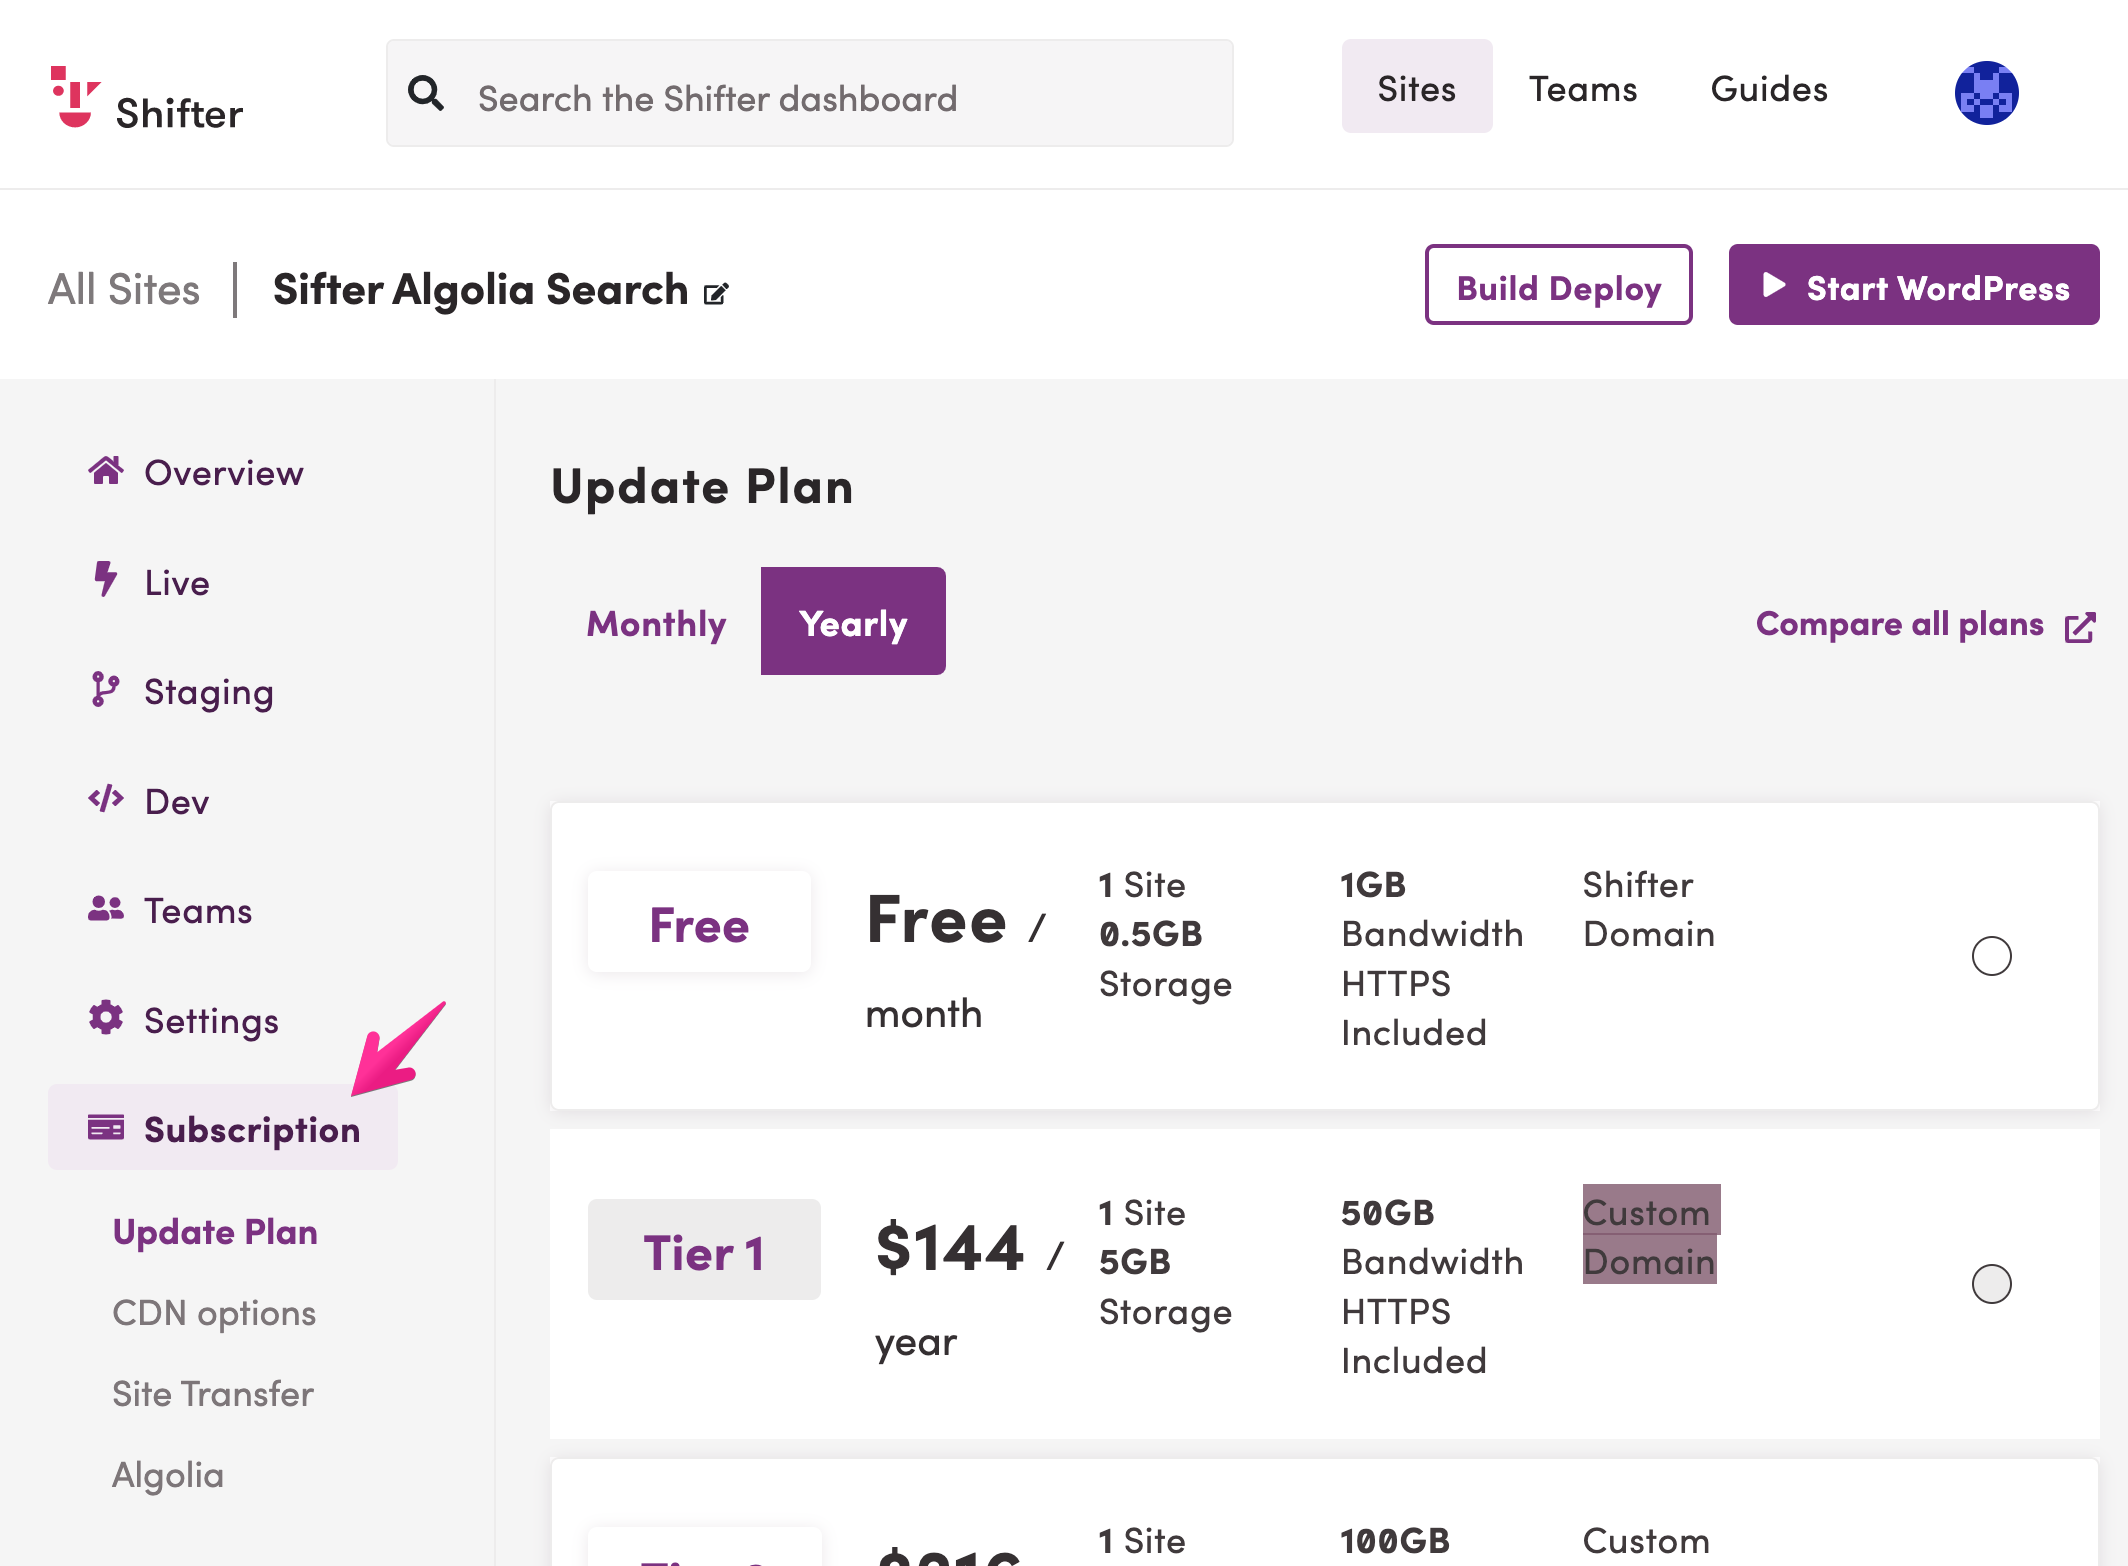
Task: Open CDN options sub-item
Action: click(x=214, y=1313)
